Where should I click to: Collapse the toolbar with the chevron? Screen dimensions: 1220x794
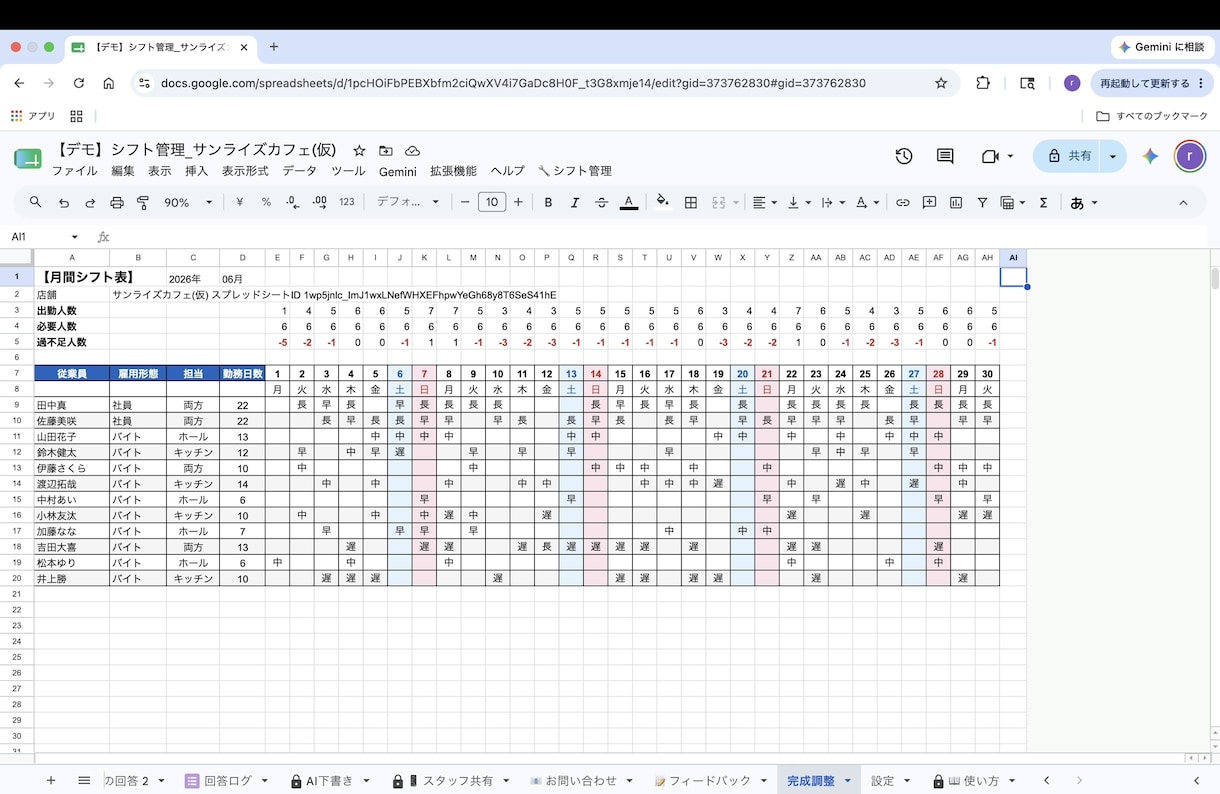click(x=1183, y=202)
